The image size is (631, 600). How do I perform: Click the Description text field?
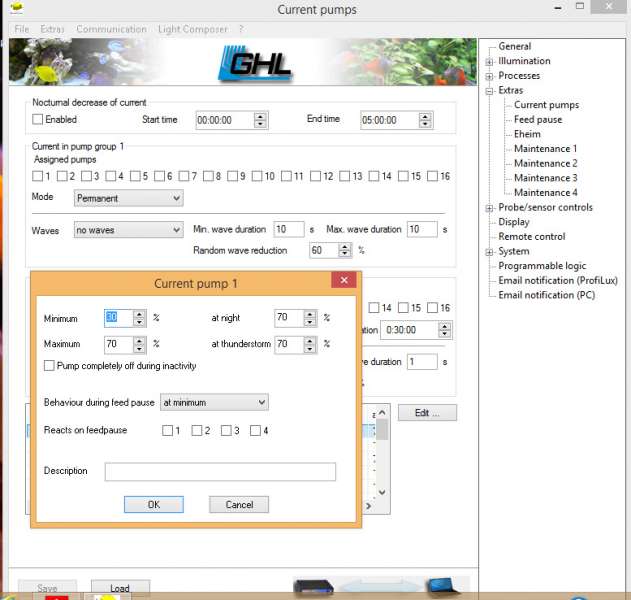pos(220,471)
